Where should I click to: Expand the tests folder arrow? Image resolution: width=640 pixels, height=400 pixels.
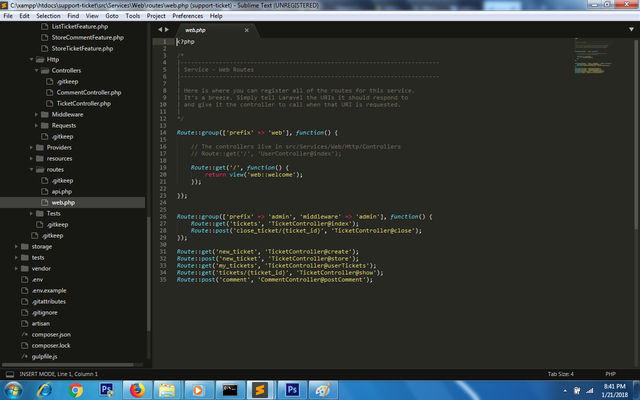coord(16,258)
